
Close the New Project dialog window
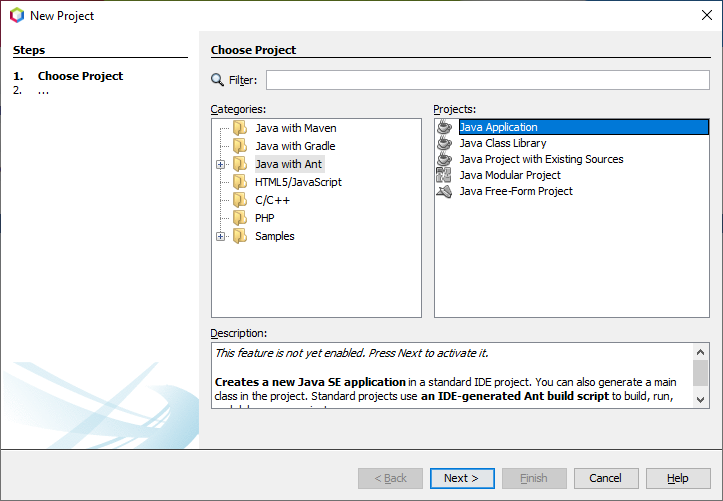pyautogui.click(x=706, y=15)
